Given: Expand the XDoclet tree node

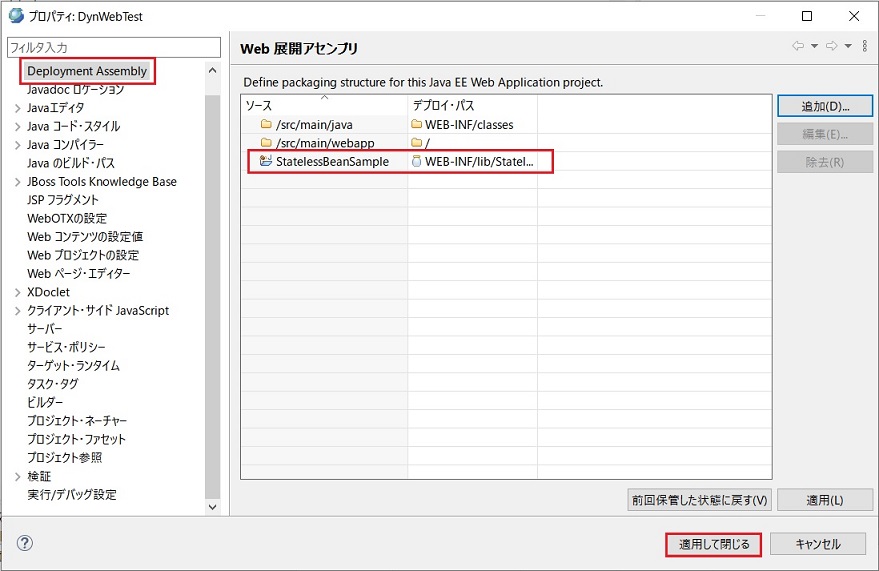Looking at the screenshot, I should tap(17, 292).
